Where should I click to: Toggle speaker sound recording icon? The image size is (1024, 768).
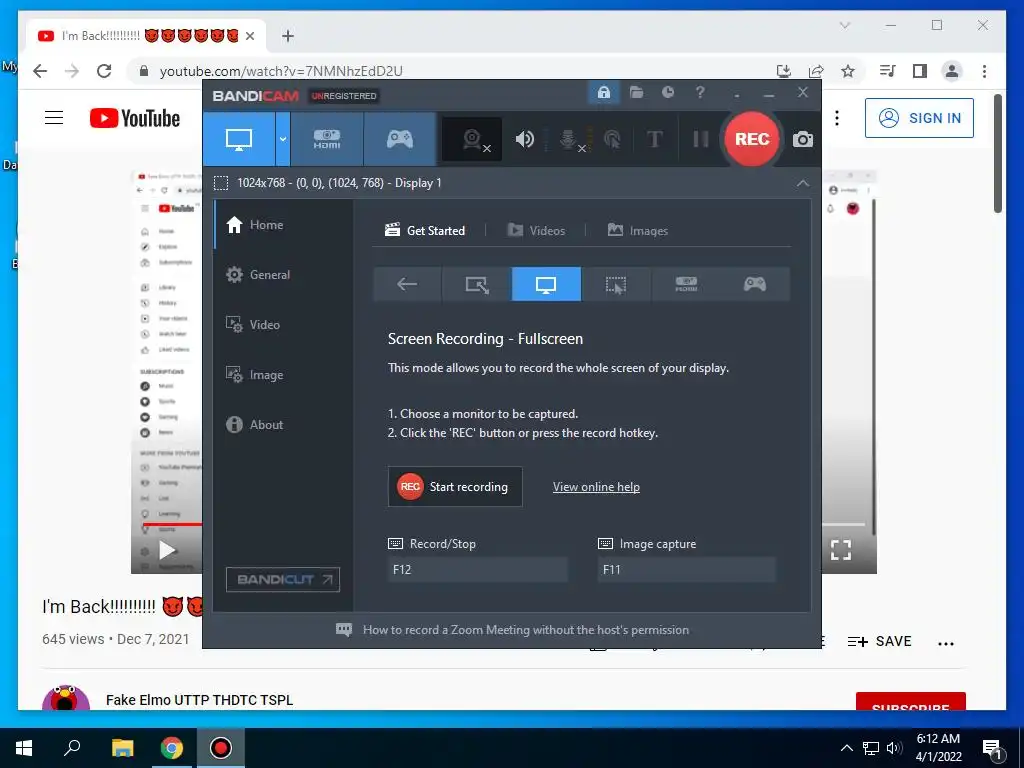point(524,139)
